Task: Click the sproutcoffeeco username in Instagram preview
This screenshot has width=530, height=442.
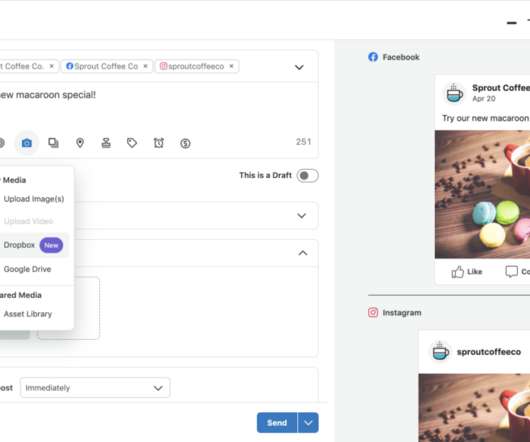Action: click(489, 352)
